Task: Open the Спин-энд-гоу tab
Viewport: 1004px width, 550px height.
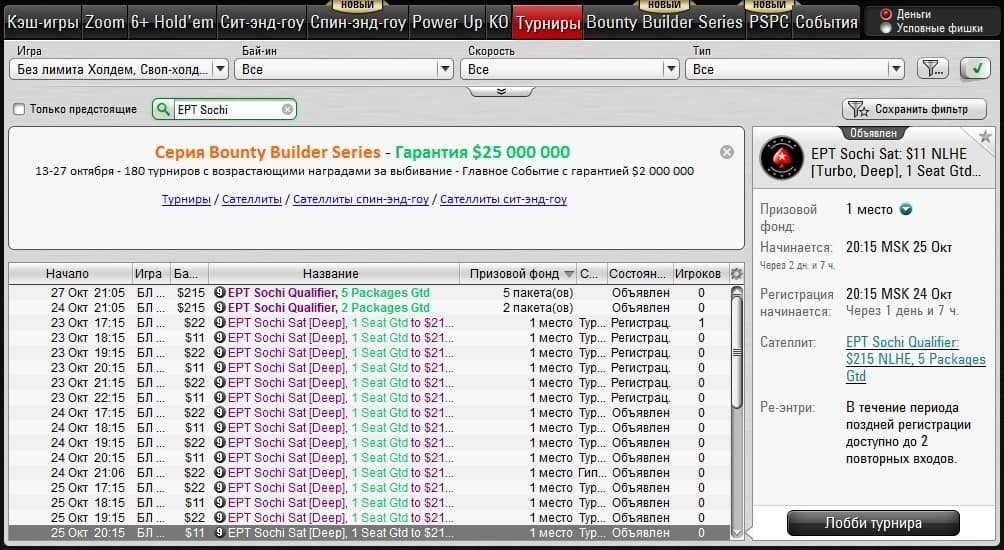Action: click(x=358, y=22)
